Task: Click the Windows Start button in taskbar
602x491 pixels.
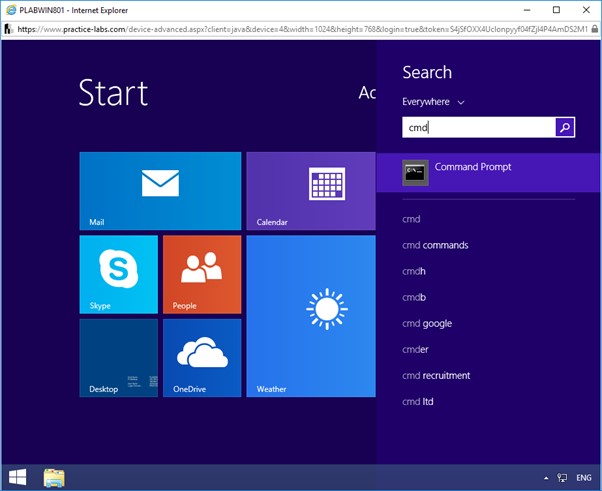Action: [17, 477]
